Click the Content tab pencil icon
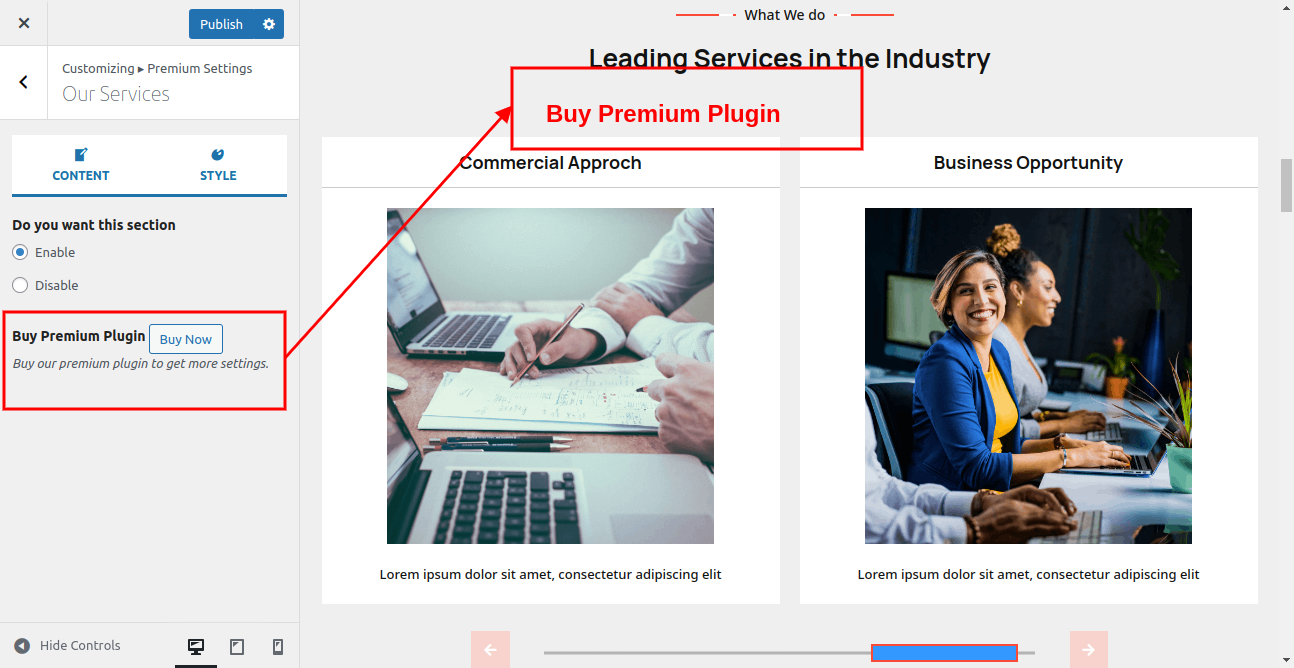Screen dimensions: 1294x668 click(81, 154)
